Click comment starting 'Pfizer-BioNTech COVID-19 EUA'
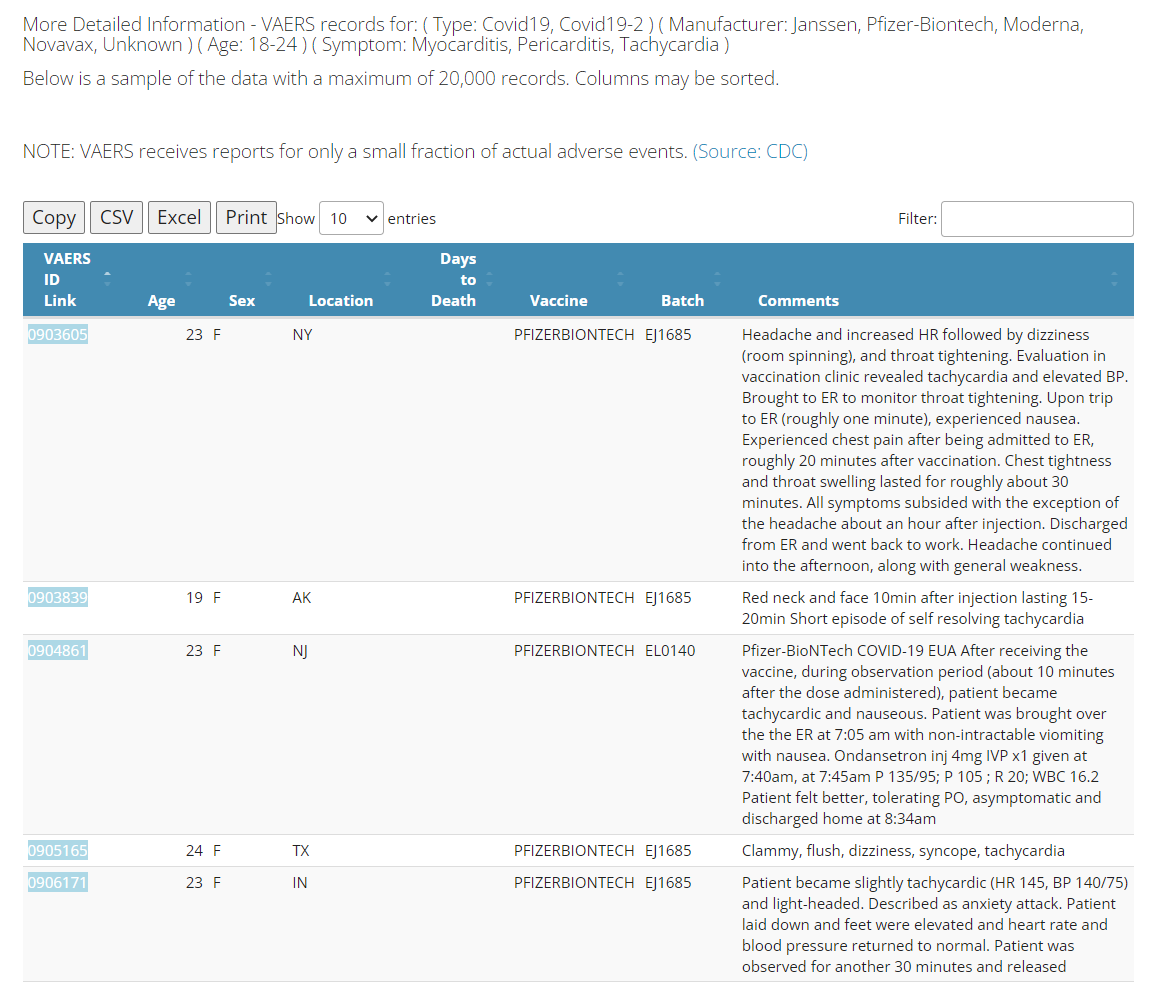The height and width of the screenshot is (982, 1153). pos(928,735)
